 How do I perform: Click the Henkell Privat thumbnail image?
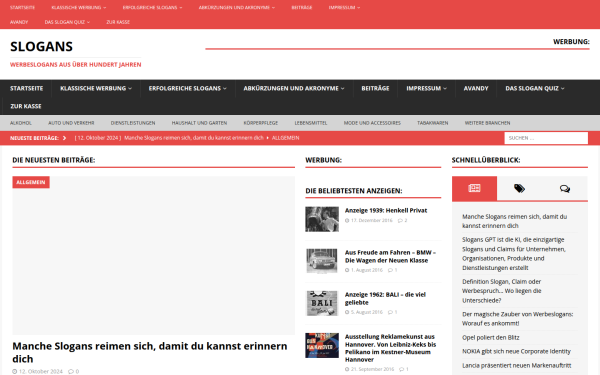(x=322, y=219)
